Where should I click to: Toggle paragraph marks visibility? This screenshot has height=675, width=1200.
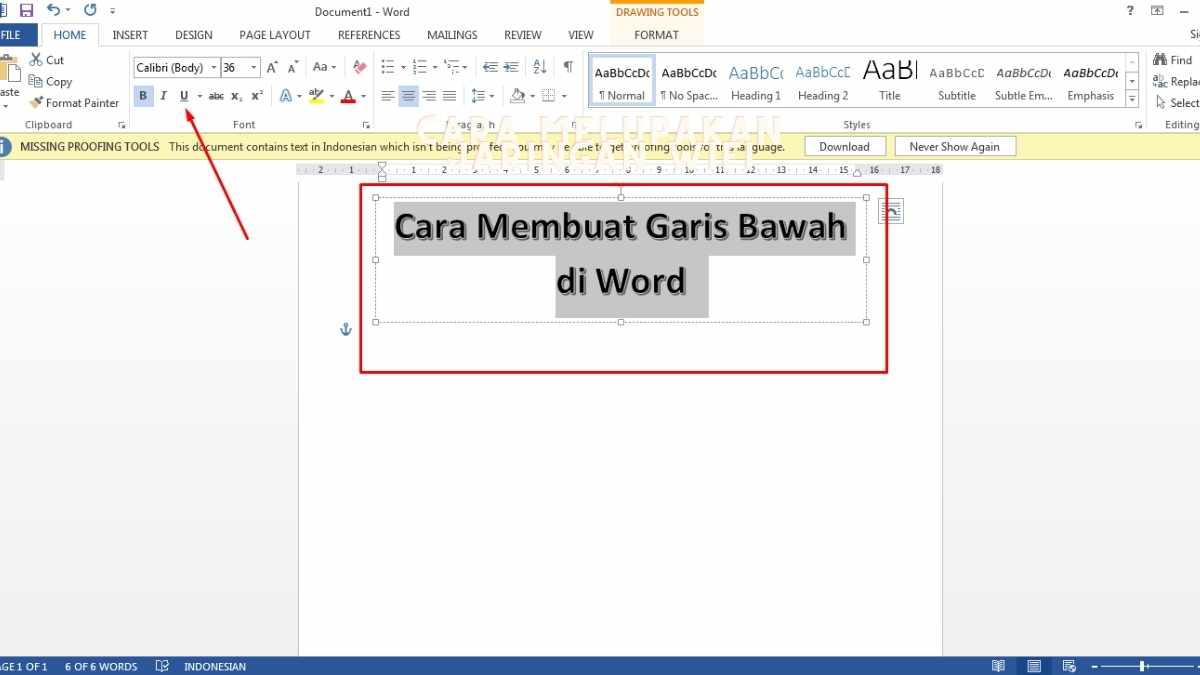[568, 66]
